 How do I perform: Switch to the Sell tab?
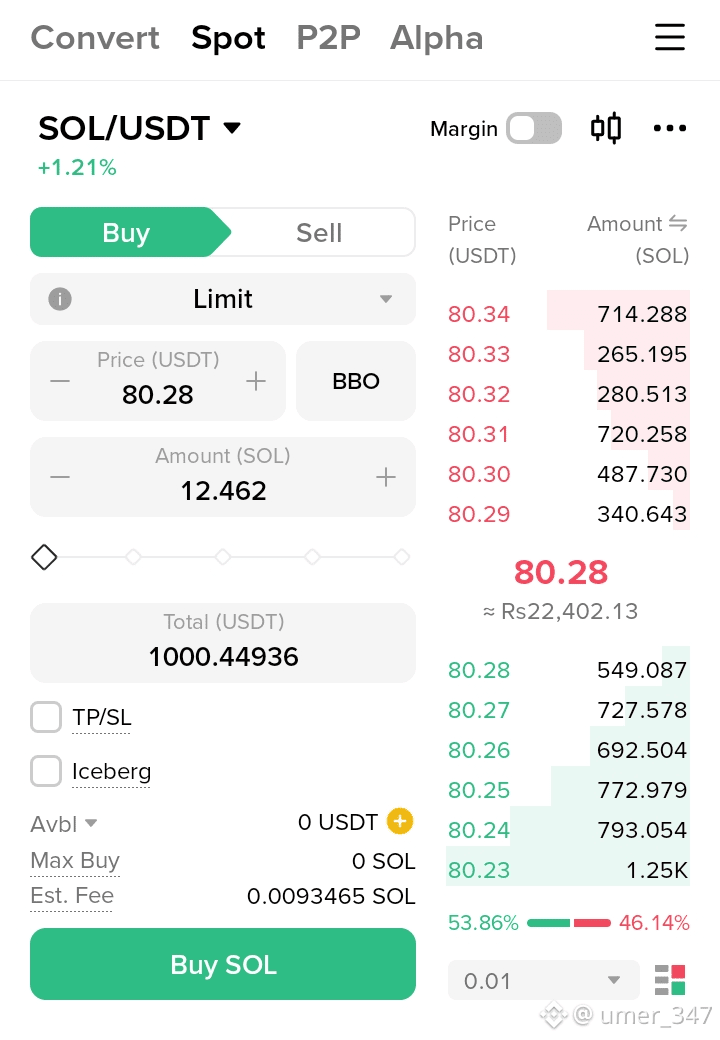319,233
